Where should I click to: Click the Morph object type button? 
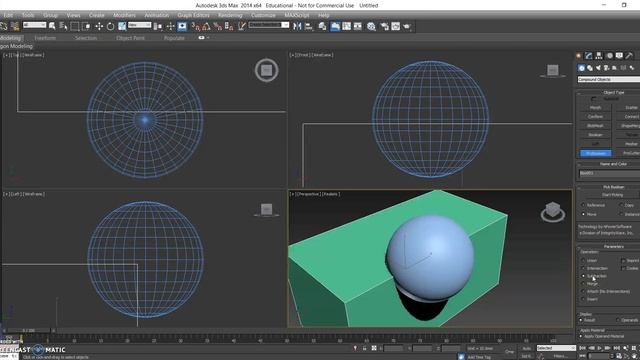point(596,108)
